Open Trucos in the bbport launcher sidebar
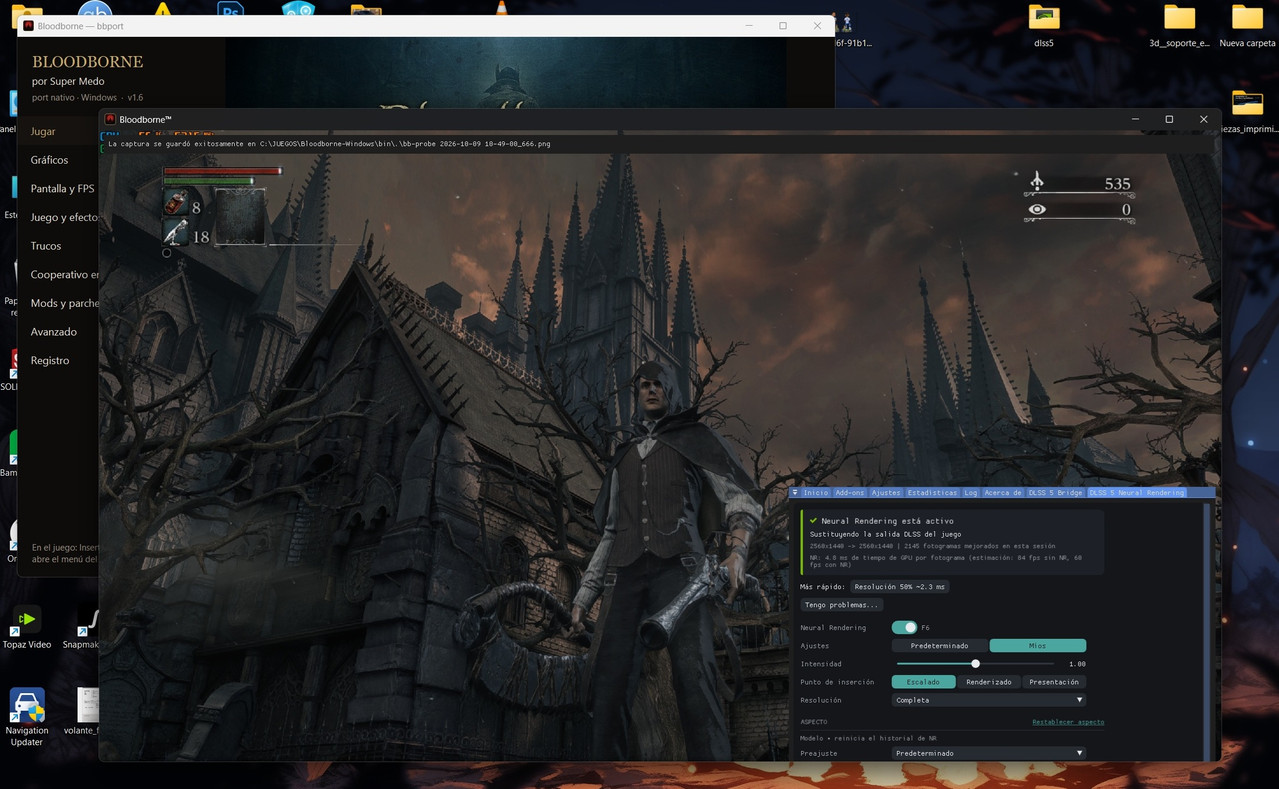This screenshot has height=789, width=1279. pyautogui.click(x=46, y=246)
